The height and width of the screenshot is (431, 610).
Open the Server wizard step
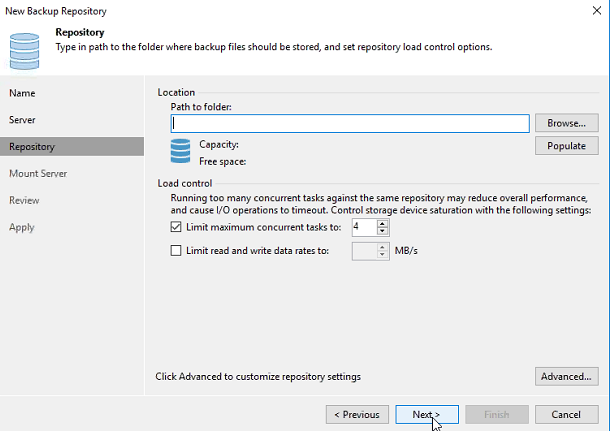pos(24,120)
